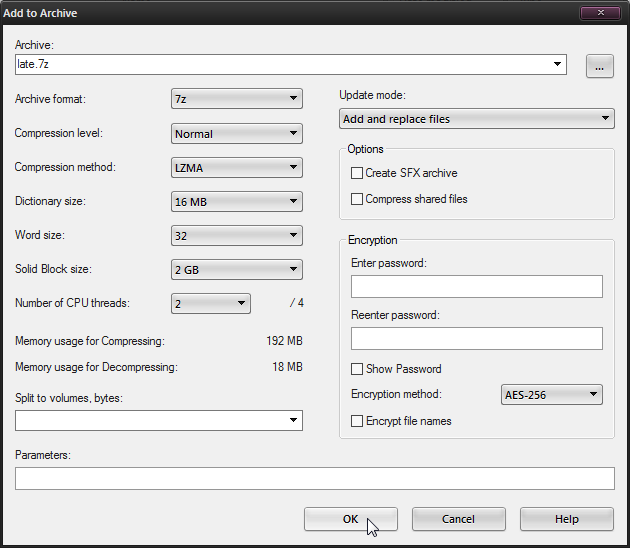Select Number of CPU threads dropdown
This screenshot has width=630, height=548.
click(210, 304)
